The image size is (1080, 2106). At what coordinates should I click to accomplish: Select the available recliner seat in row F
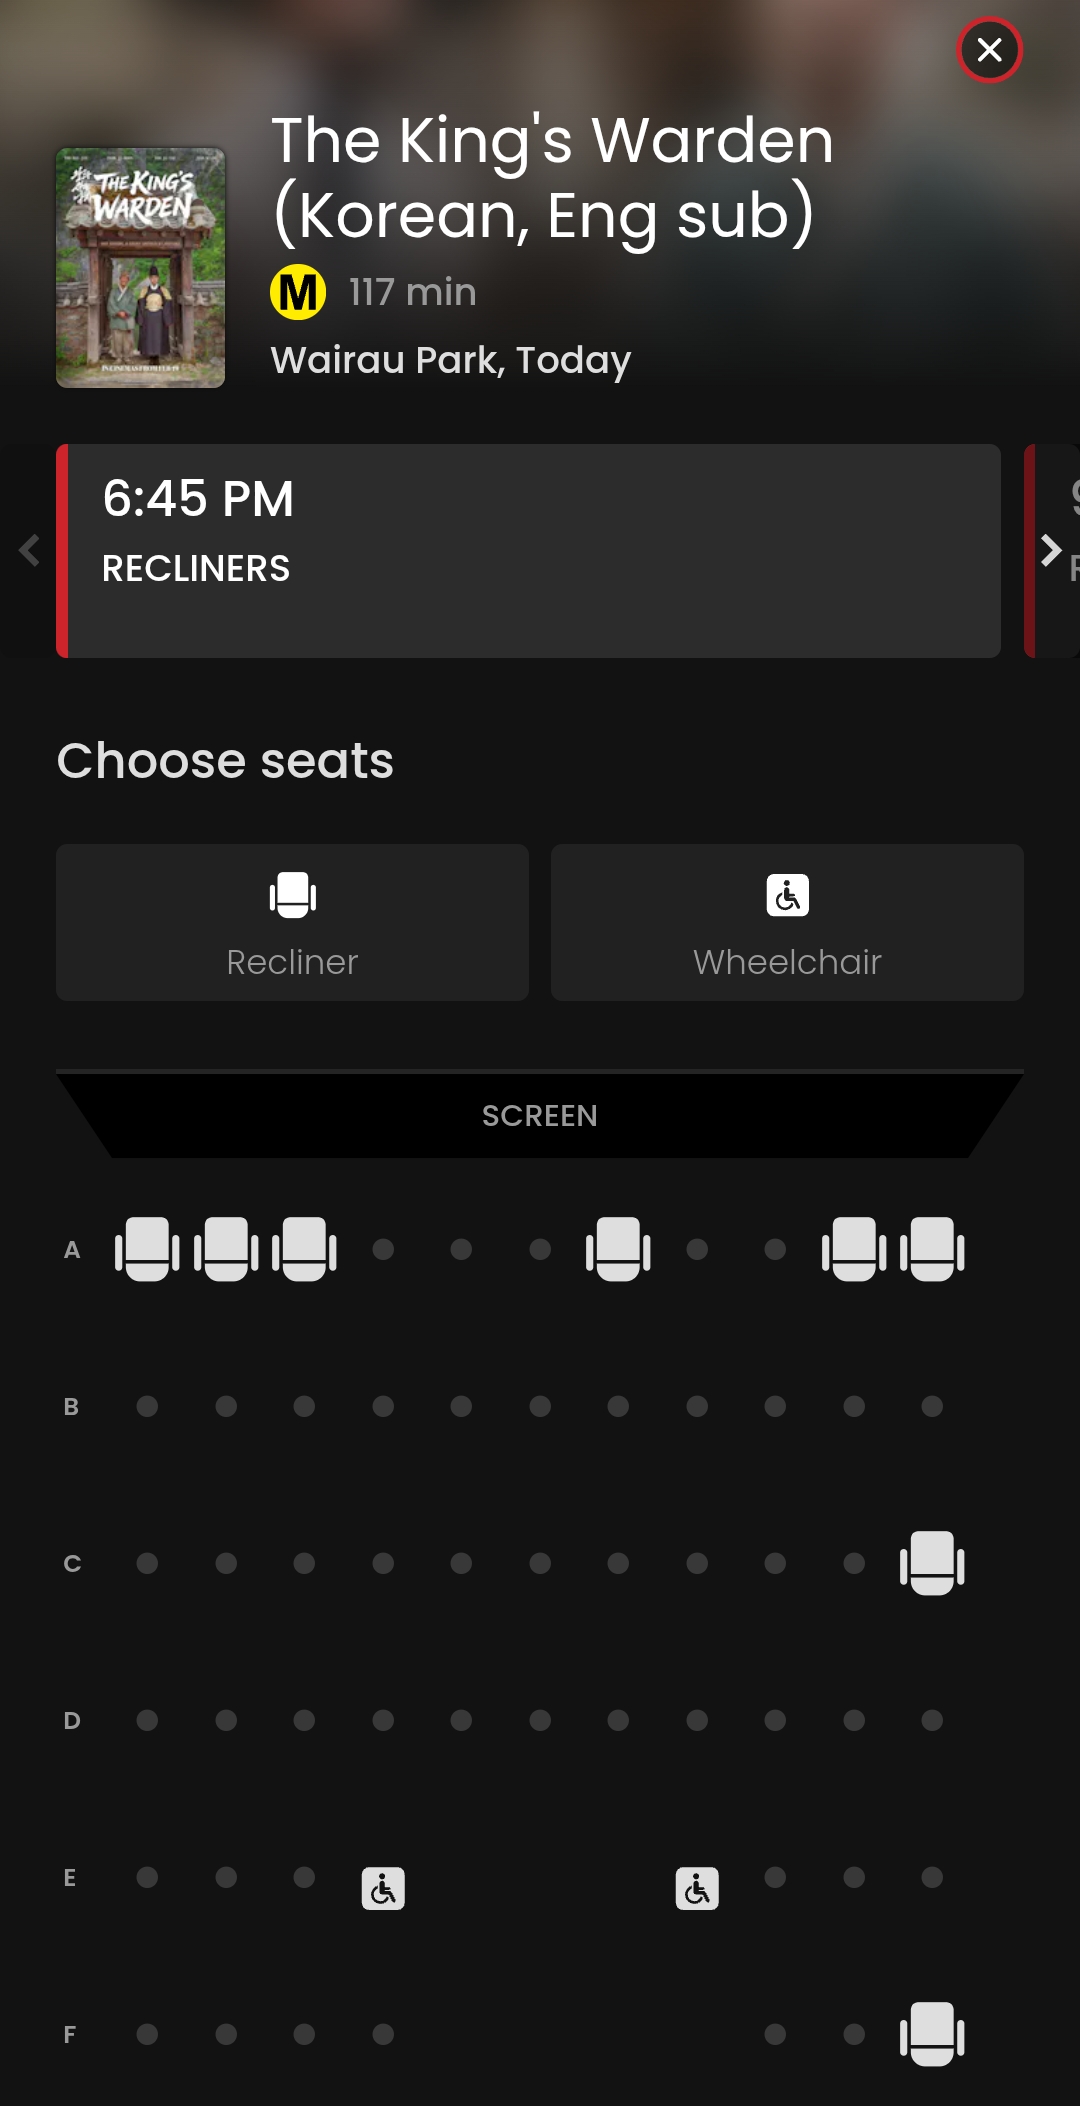point(932,2033)
